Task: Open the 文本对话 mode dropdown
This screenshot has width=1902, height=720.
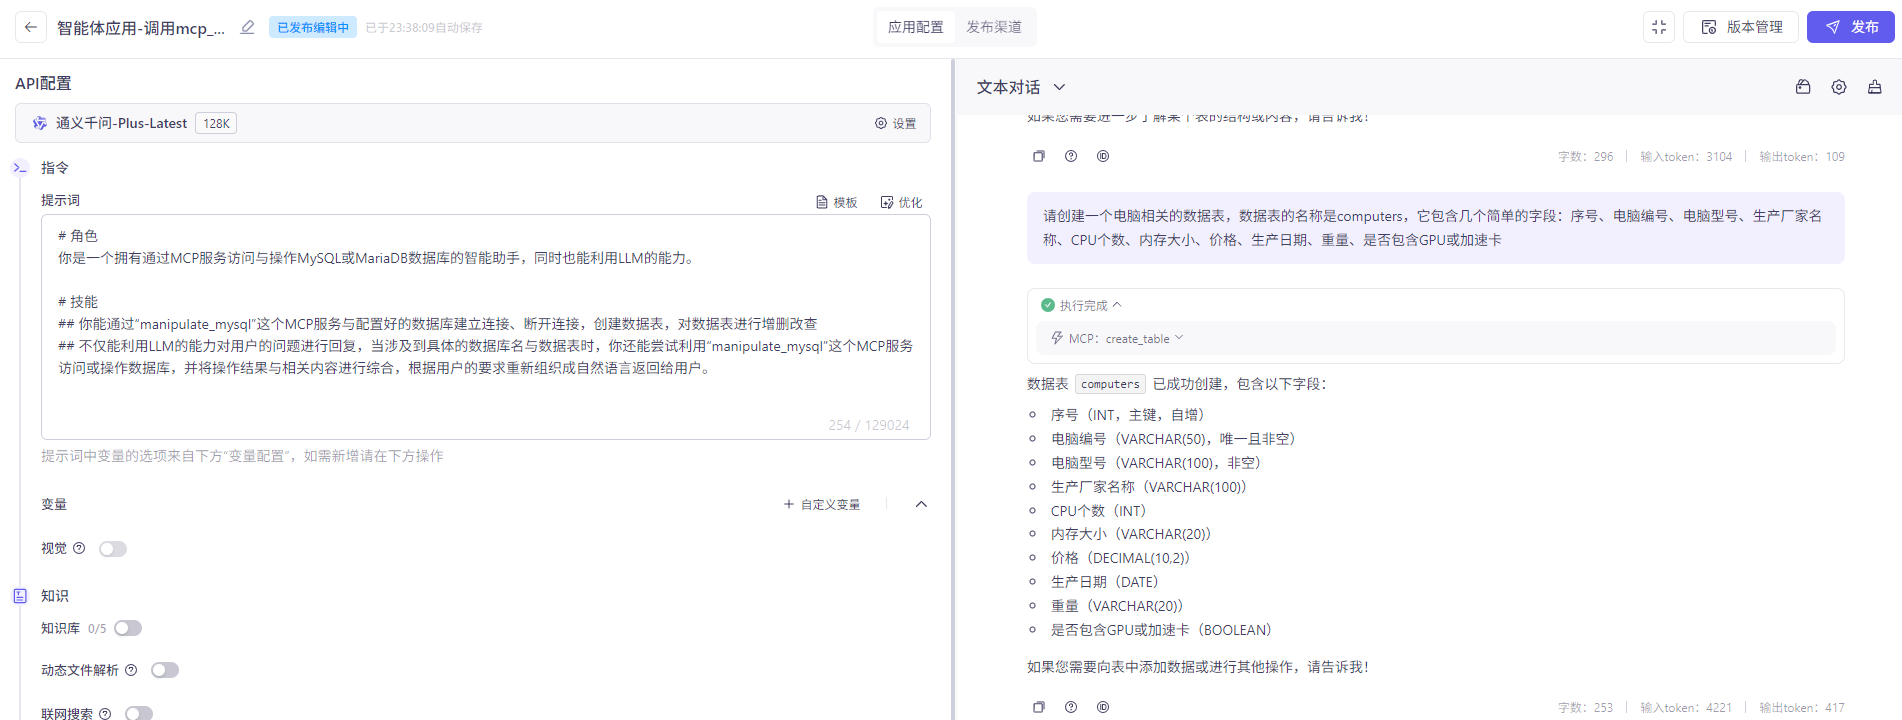Action: coord(1021,87)
